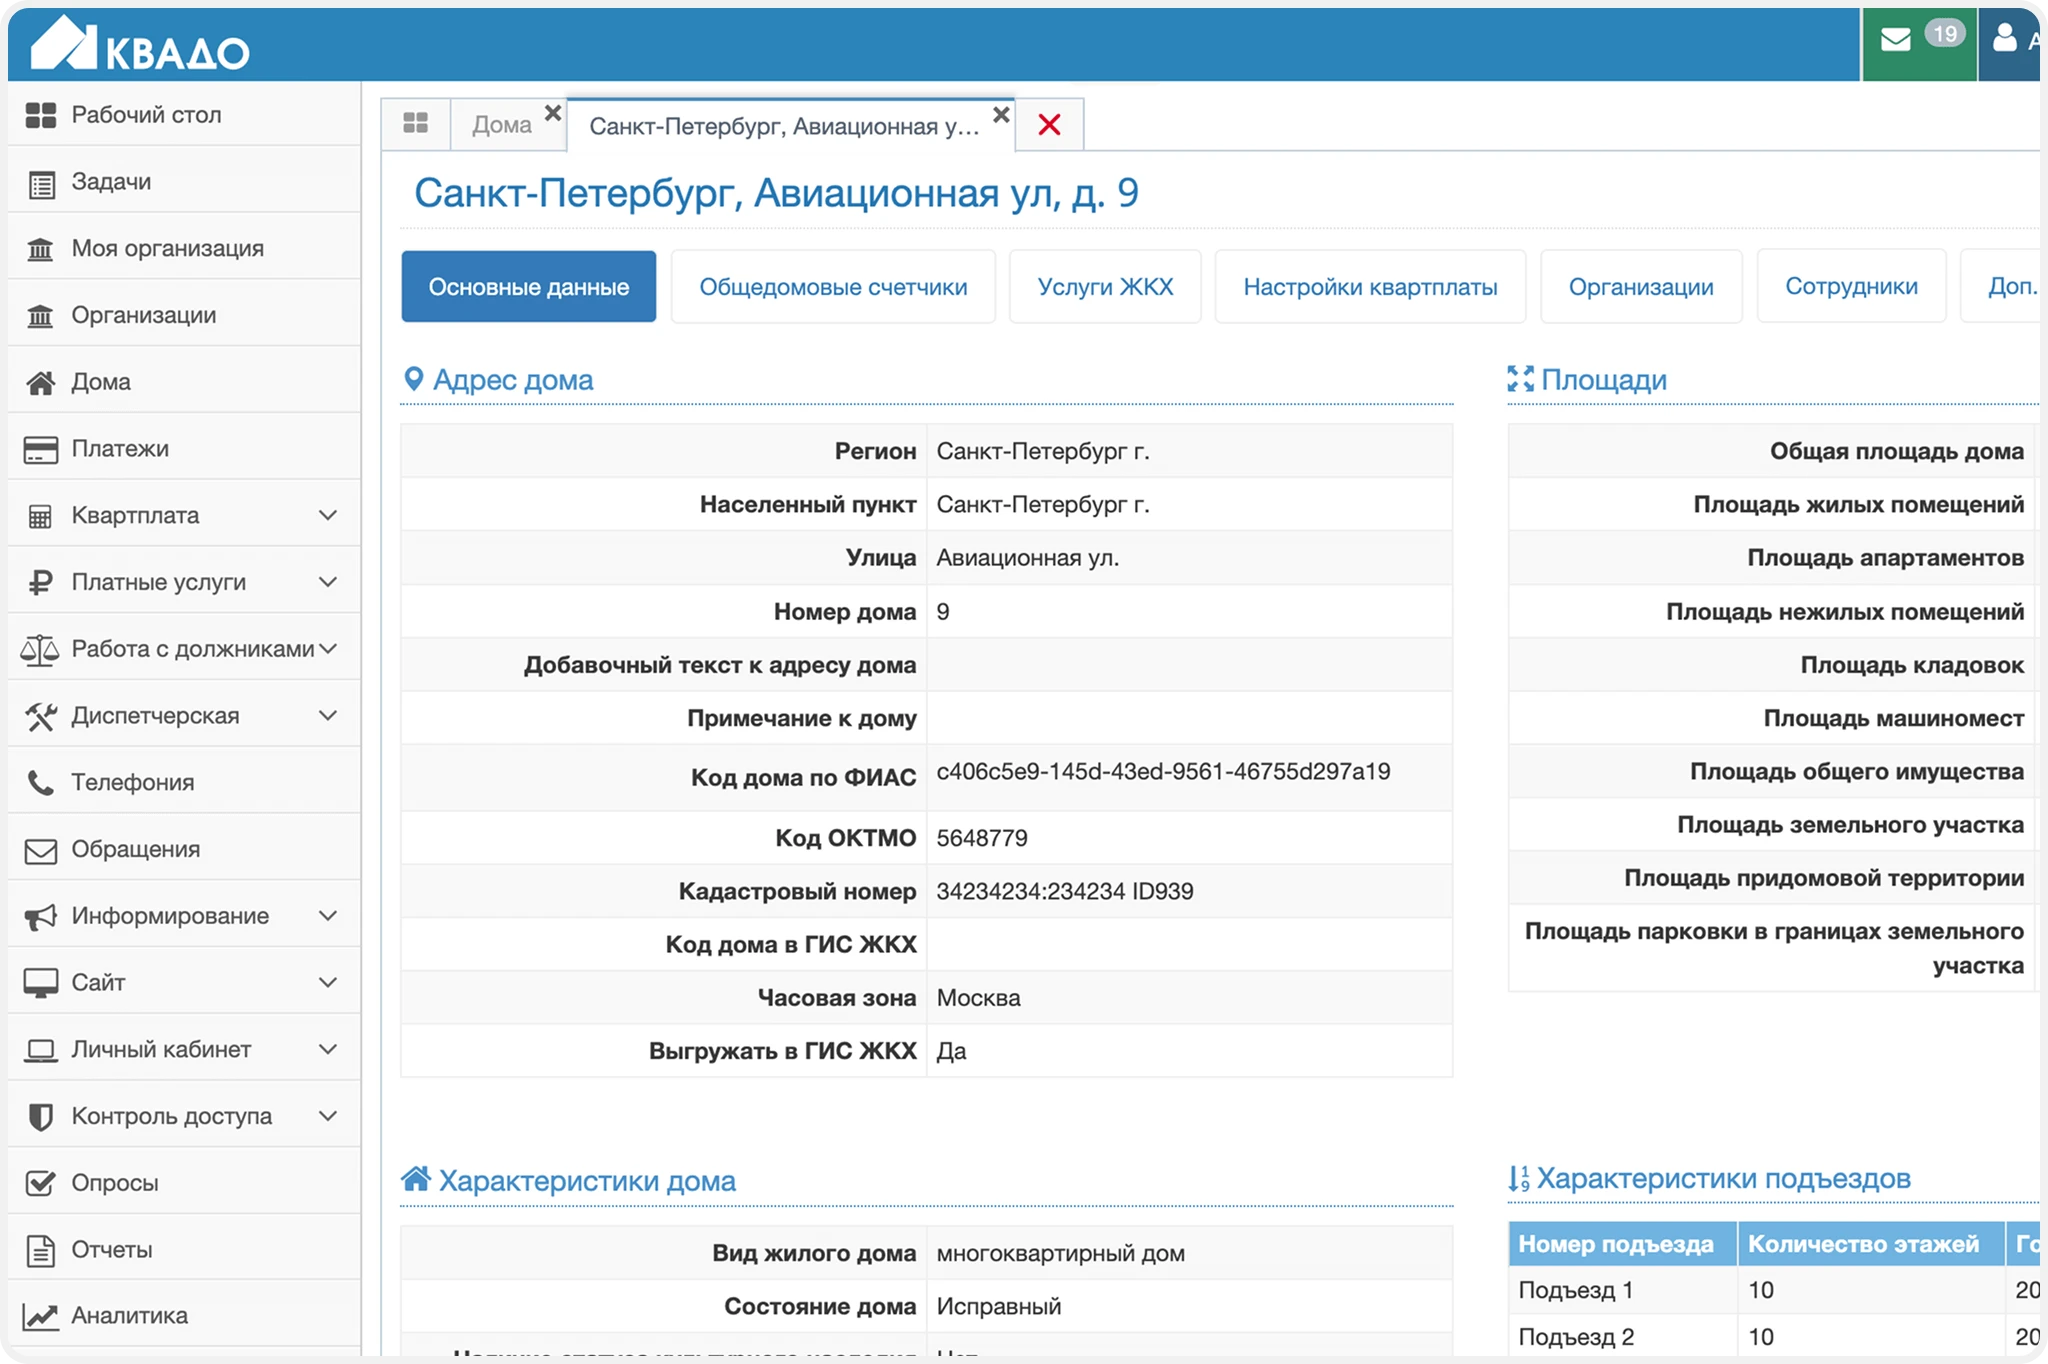Image resolution: width=2048 pixels, height=1364 pixels.
Task: Click the dashboard grid tab icon
Action: pyautogui.click(x=416, y=124)
